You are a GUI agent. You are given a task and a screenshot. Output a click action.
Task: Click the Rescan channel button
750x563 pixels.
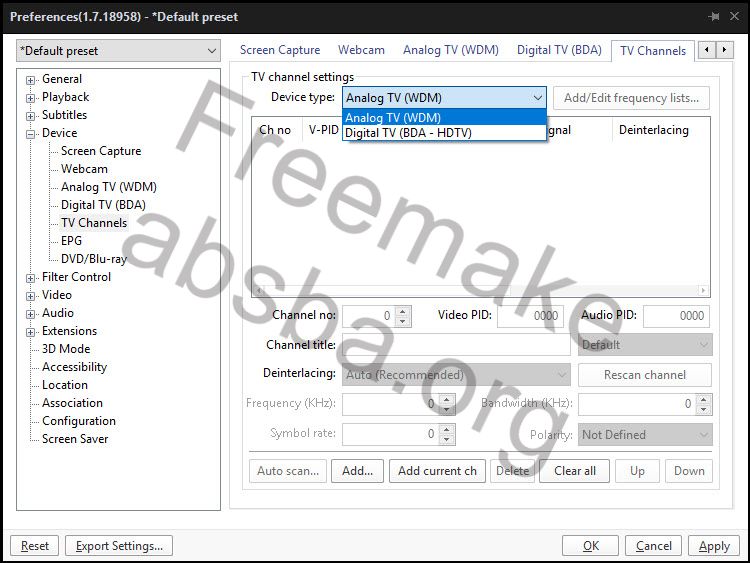tap(645, 375)
